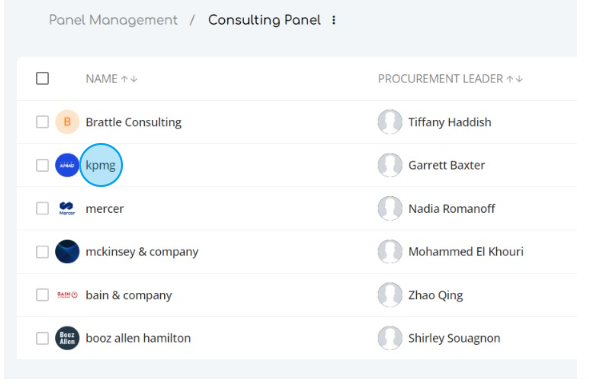The image size is (589, 386).
Task: Click the Brattle Consulting orange B avatar
Action: point(67,122)
